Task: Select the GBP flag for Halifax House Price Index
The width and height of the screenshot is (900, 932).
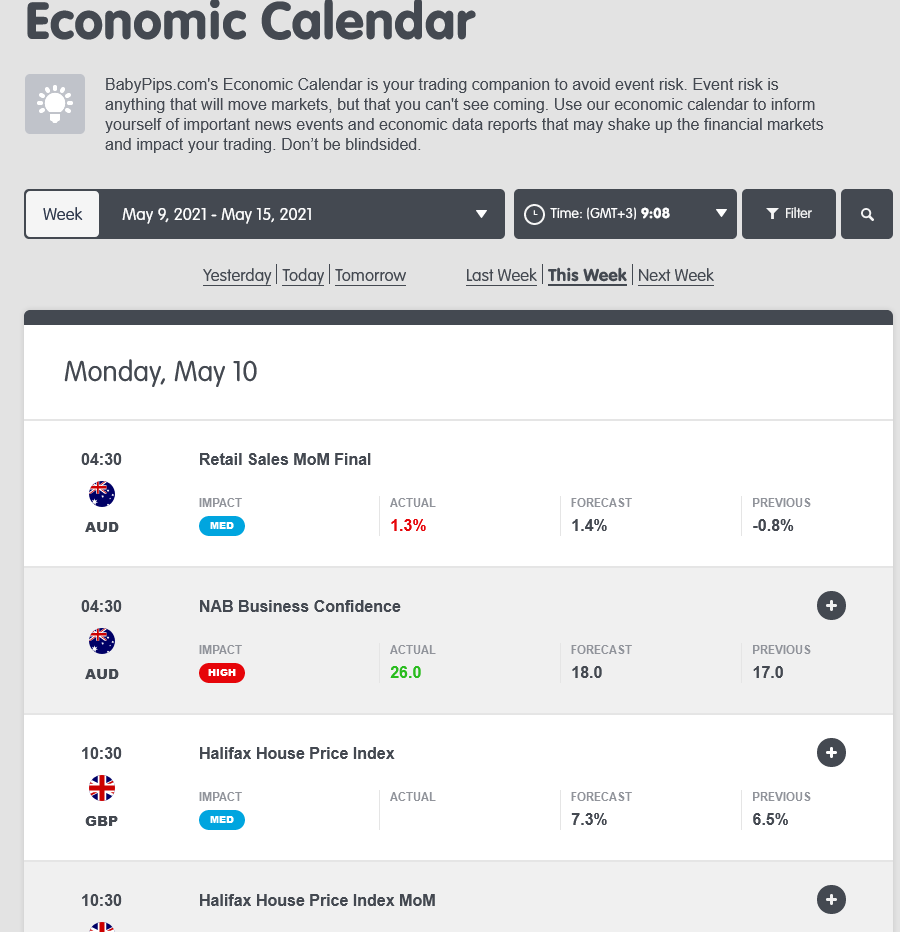Action: 101,787
